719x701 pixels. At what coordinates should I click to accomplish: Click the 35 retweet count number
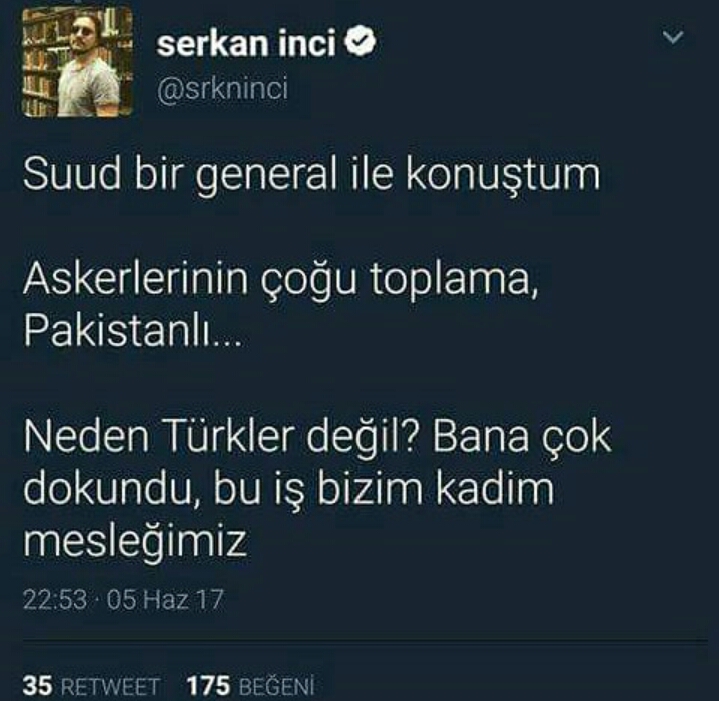(38, 686)
